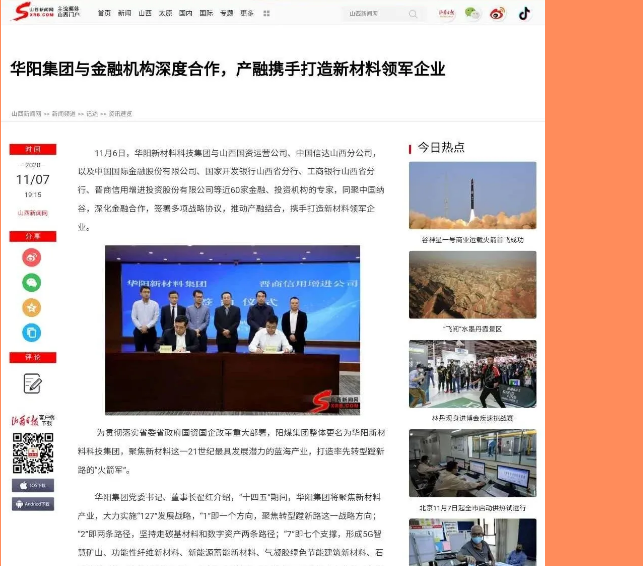Image resolution: width=643 pixels, height=566 pixels.
Task: Click the blue copy link icon
Action: [32, 333]
